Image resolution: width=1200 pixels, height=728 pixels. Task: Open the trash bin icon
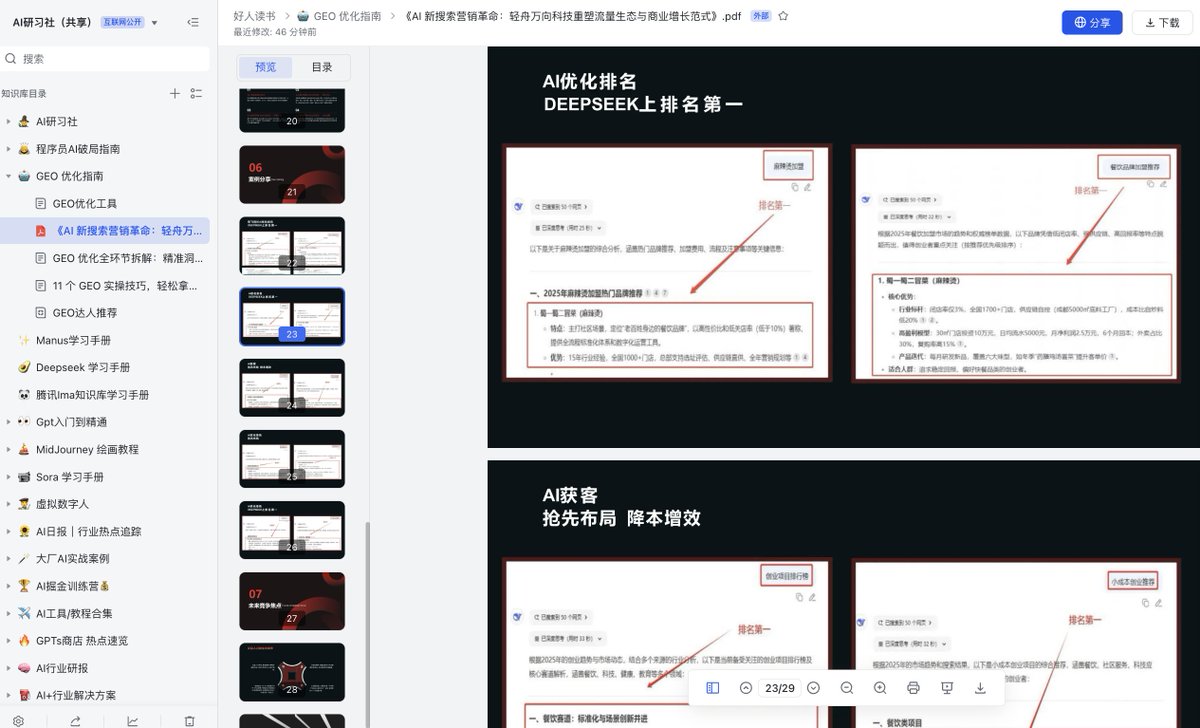coord(190,720)
